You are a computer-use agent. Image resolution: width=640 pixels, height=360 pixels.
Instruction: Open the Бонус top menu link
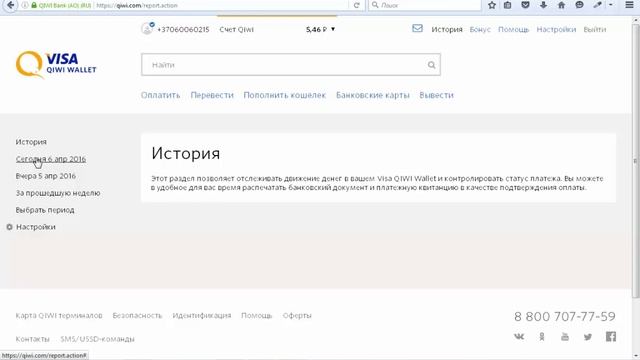(x=480, y=29)
